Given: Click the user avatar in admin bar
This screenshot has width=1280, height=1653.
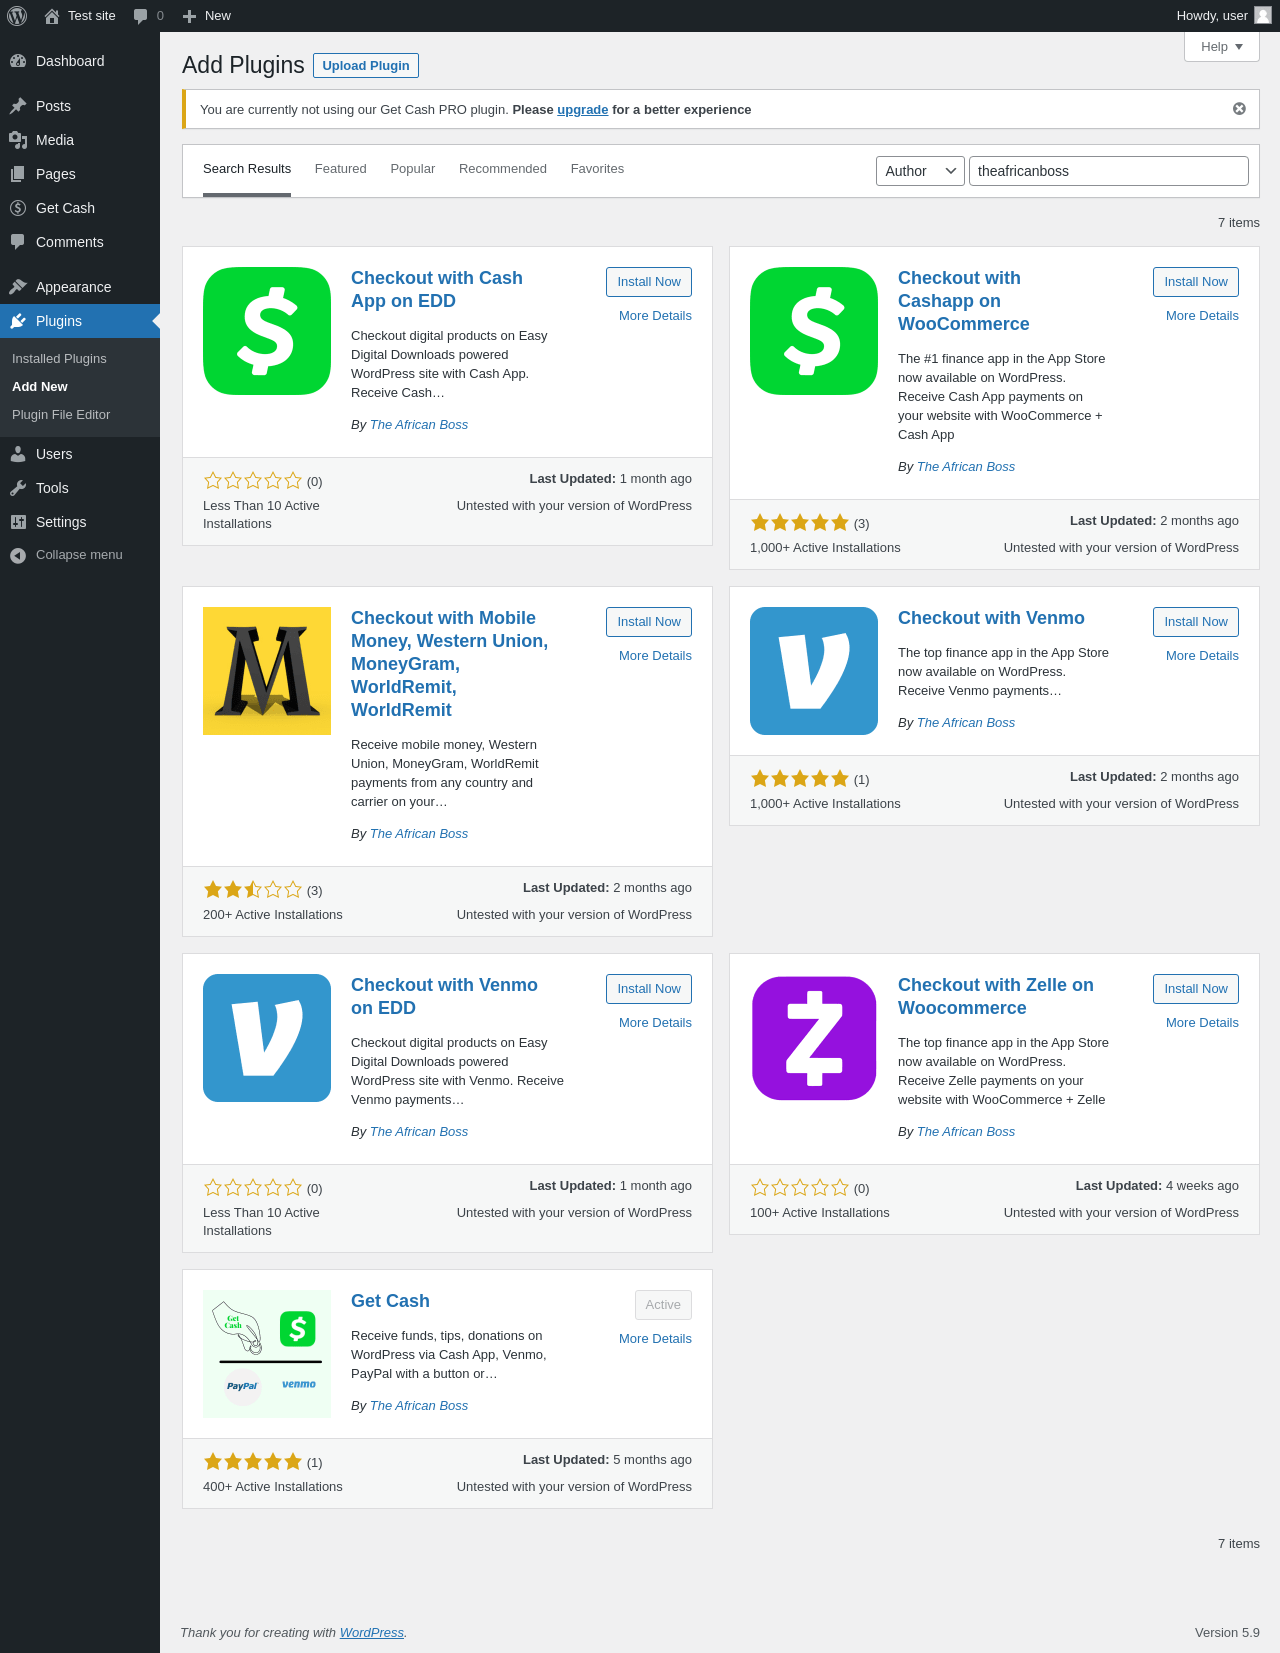Looking at the screenshot, I should tap(1263, 15).
